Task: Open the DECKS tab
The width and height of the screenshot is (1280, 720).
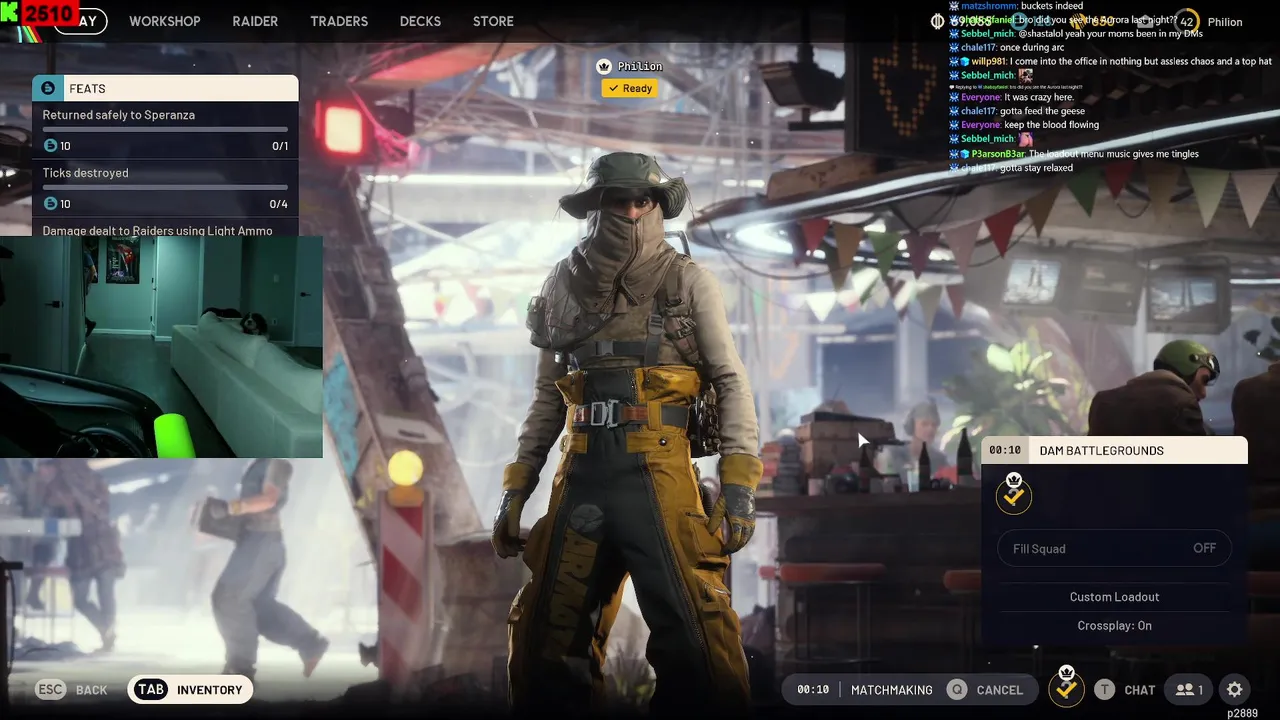Action: (x=420, y=21)
